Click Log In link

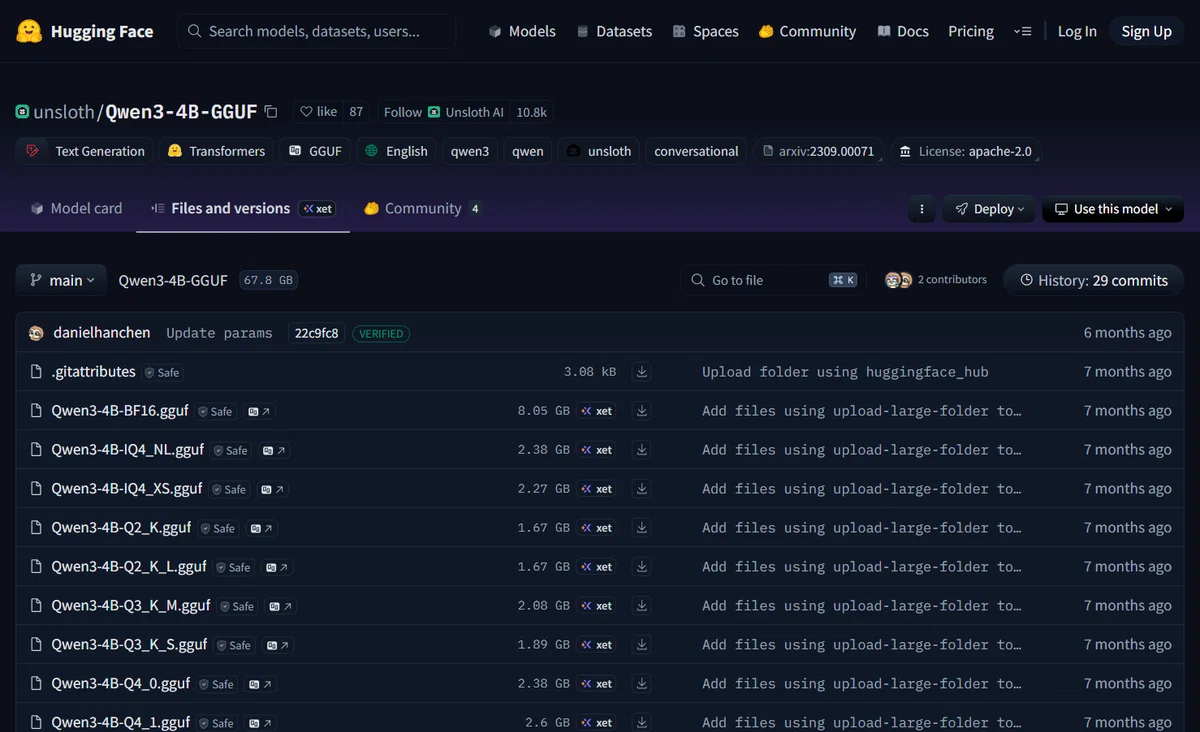(x=1077, y=31)
